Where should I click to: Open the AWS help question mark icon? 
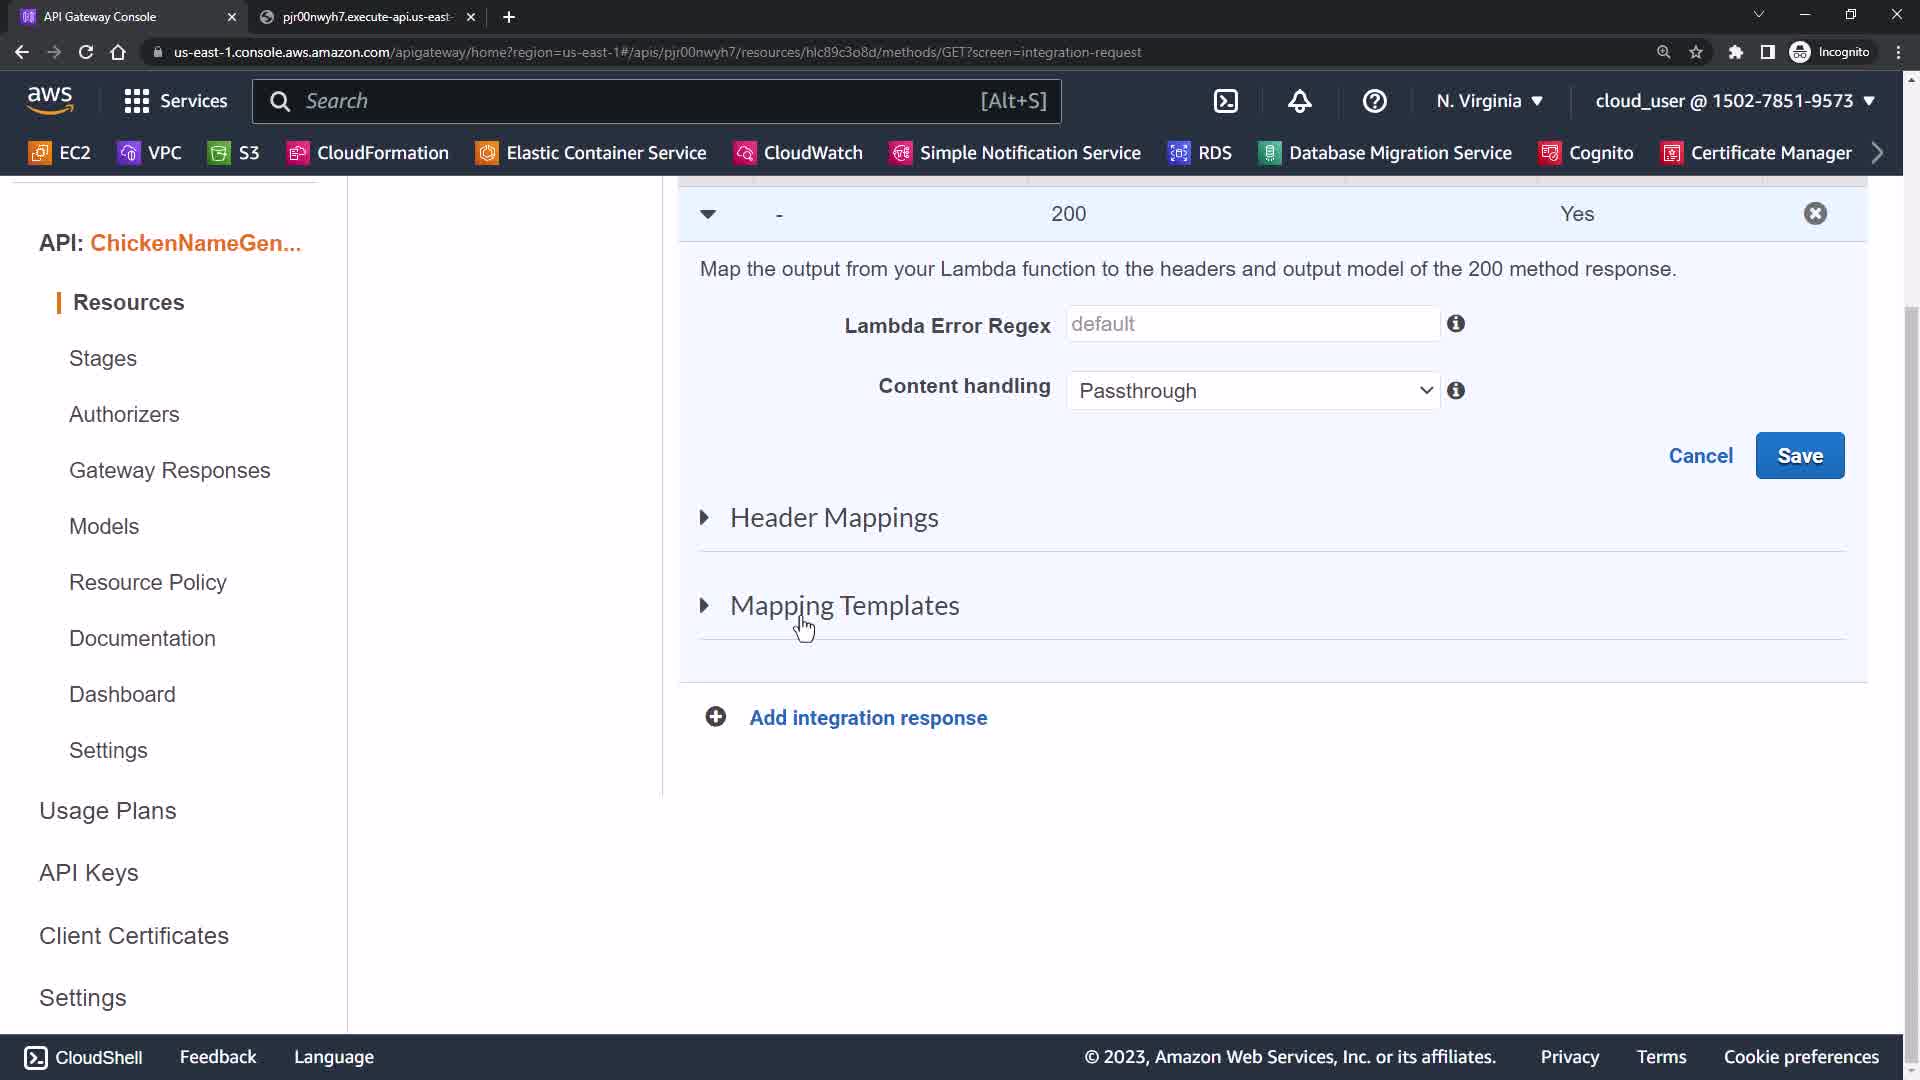[1374, 101]
